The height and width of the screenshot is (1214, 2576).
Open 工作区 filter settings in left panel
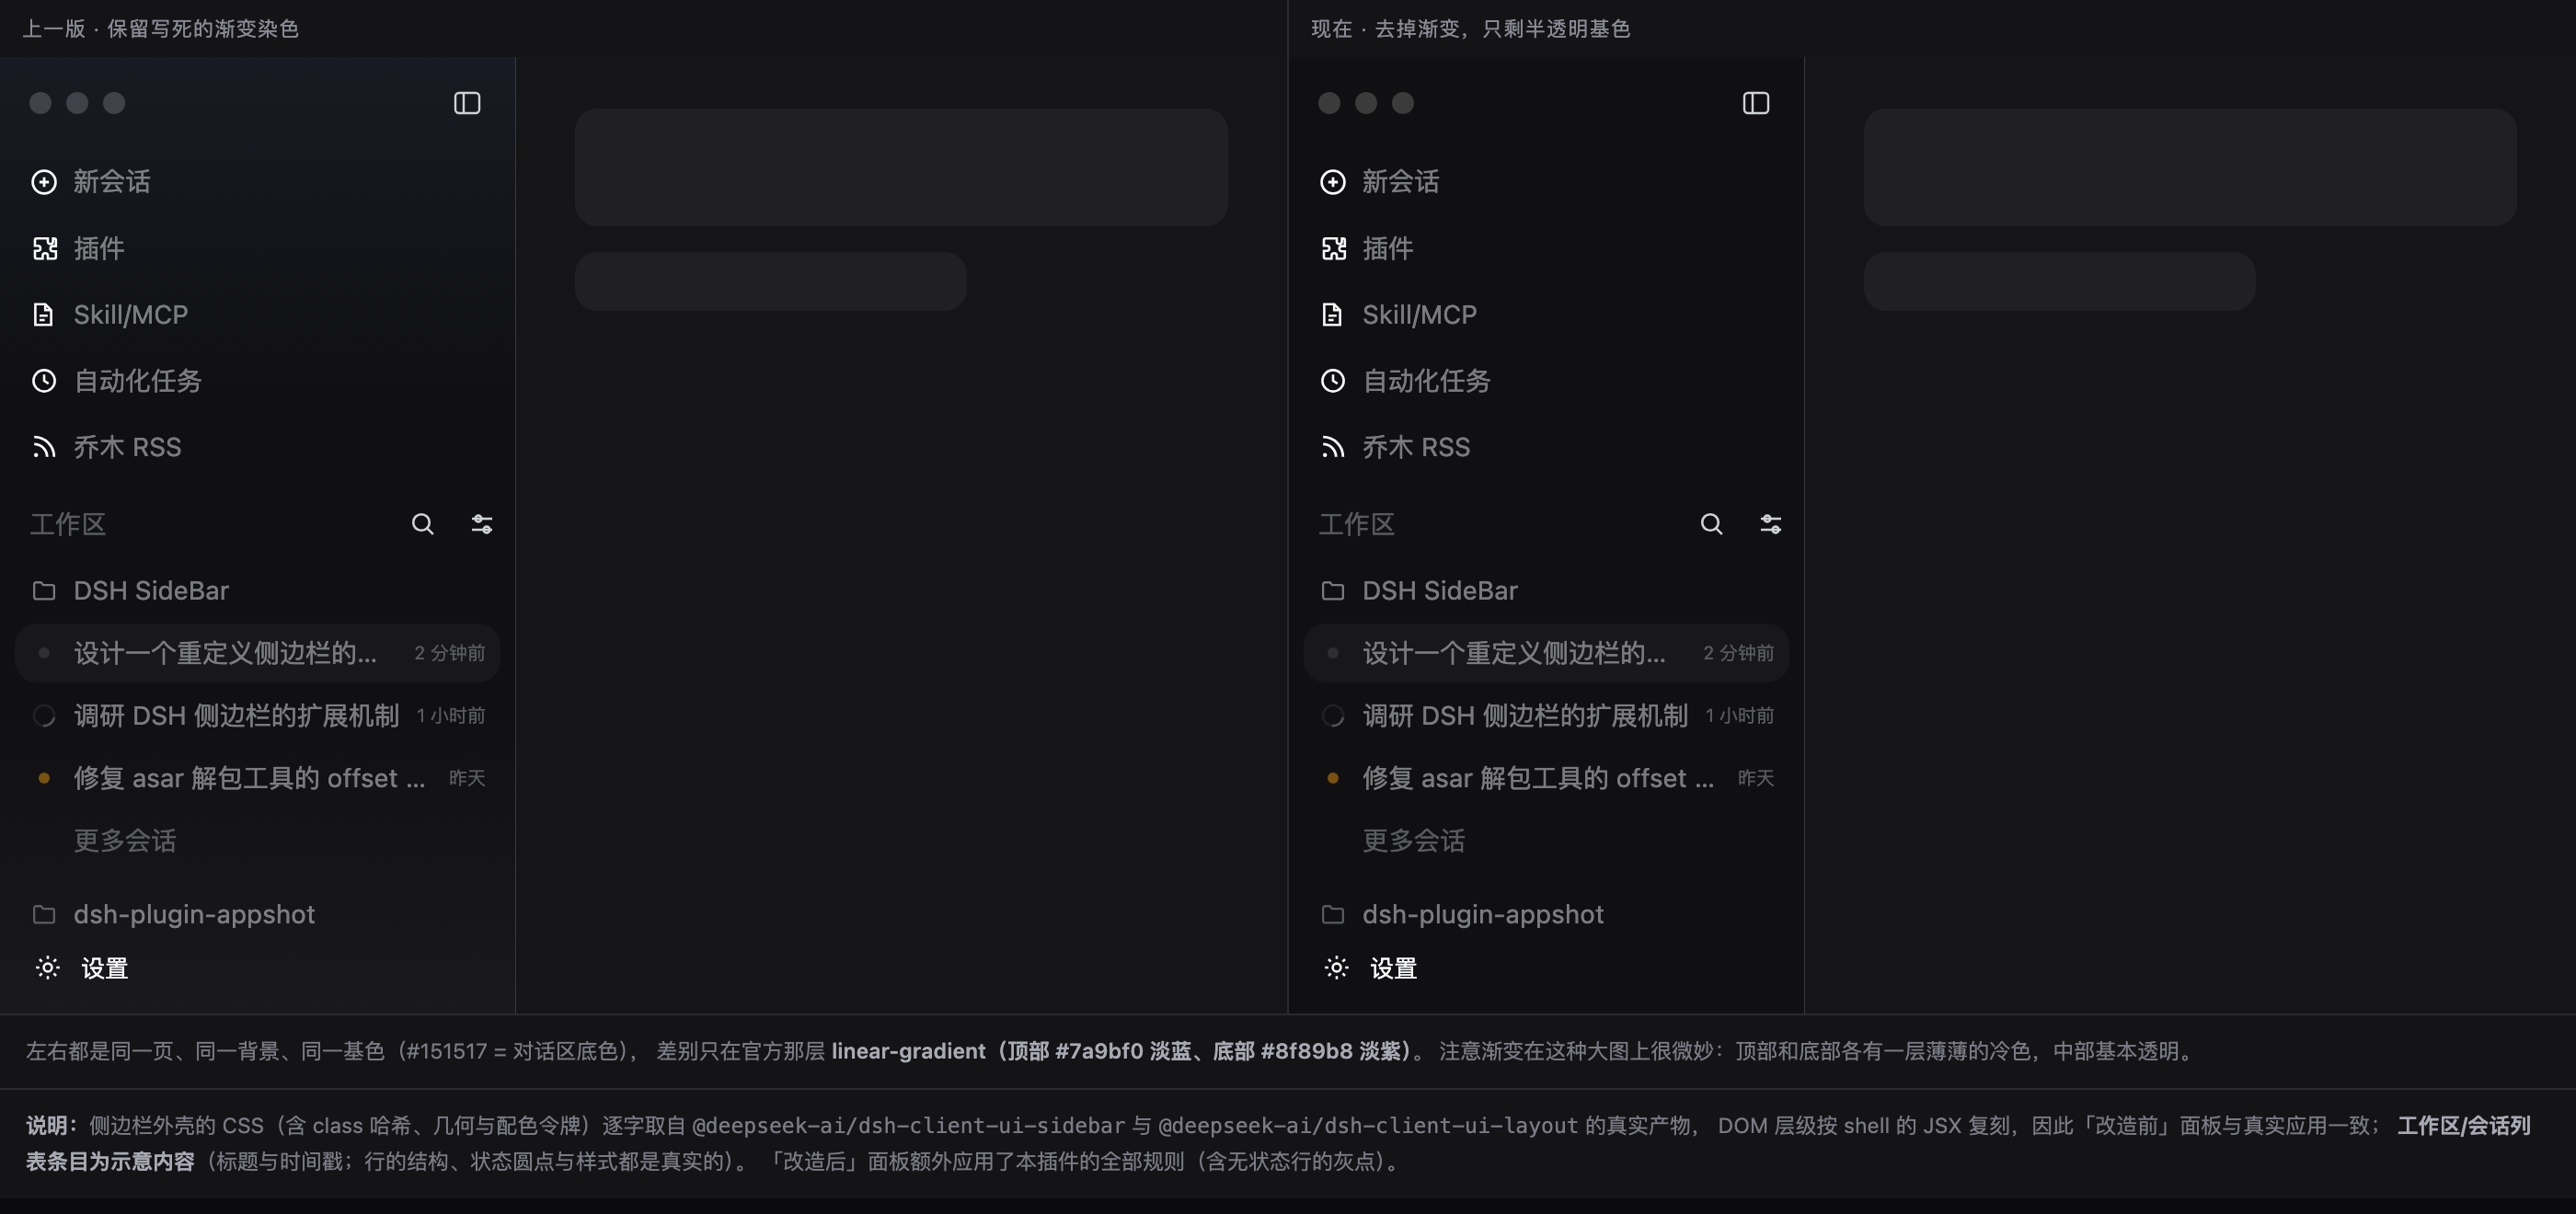click(482, 524)
